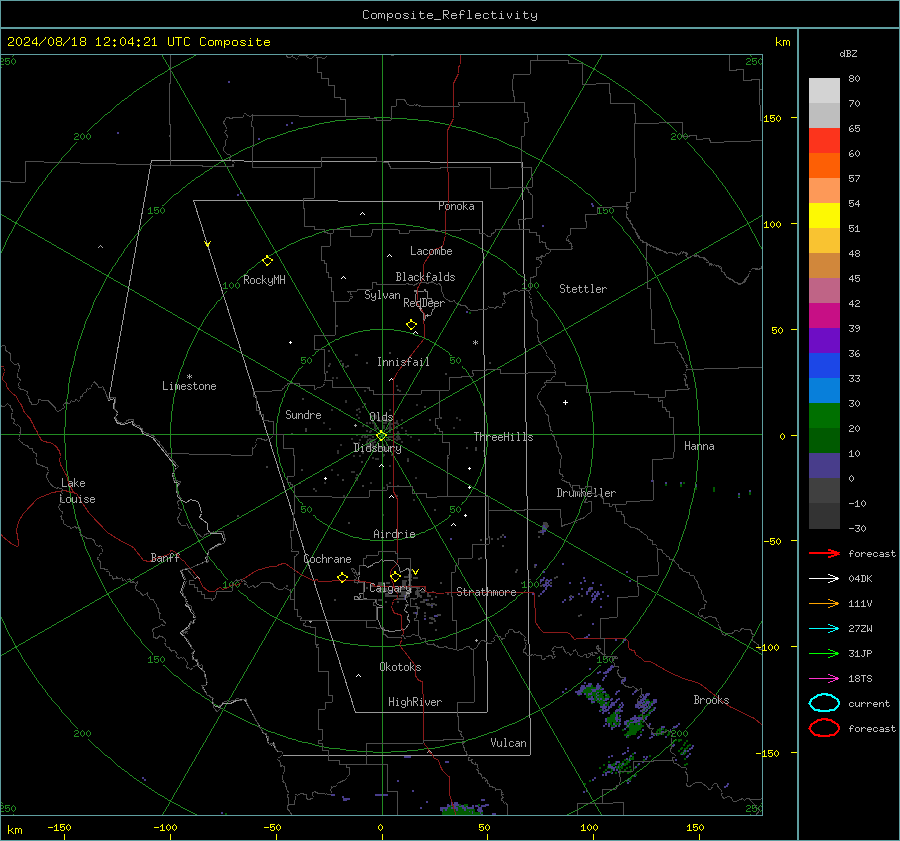
Task: Select the RedDeer city label
Action: (x=424, y=303)
